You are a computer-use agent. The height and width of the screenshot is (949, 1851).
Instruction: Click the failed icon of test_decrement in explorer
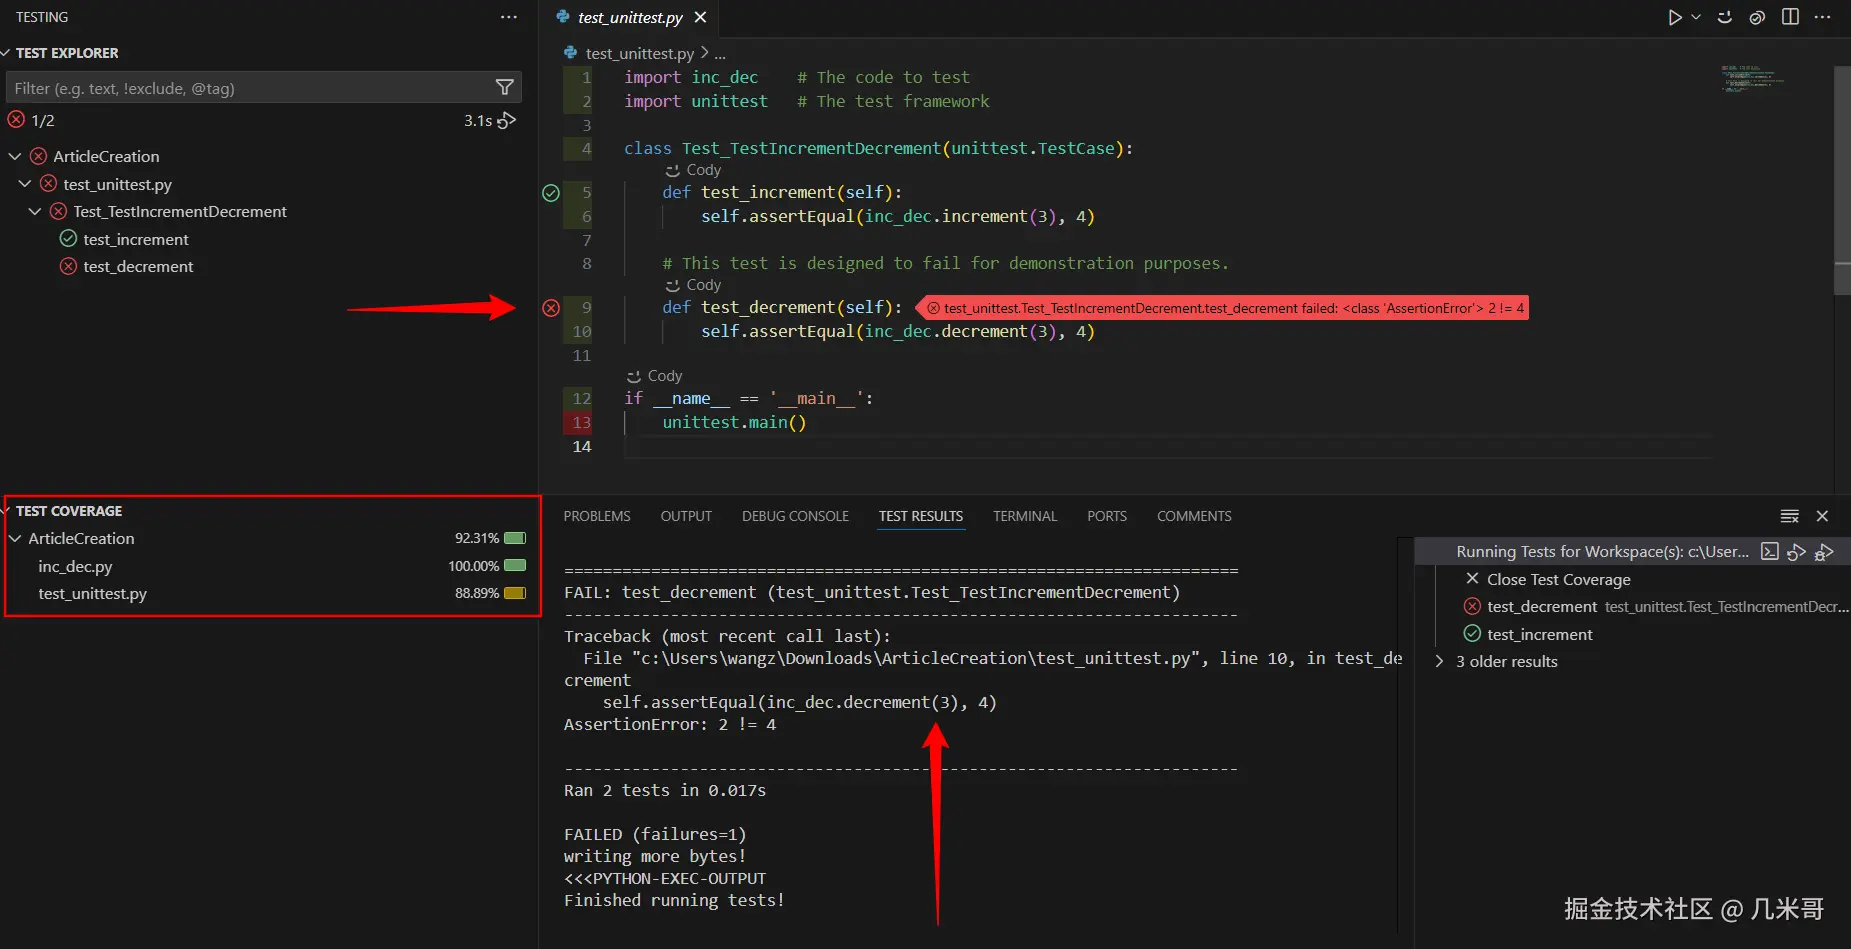click(68, 266)
